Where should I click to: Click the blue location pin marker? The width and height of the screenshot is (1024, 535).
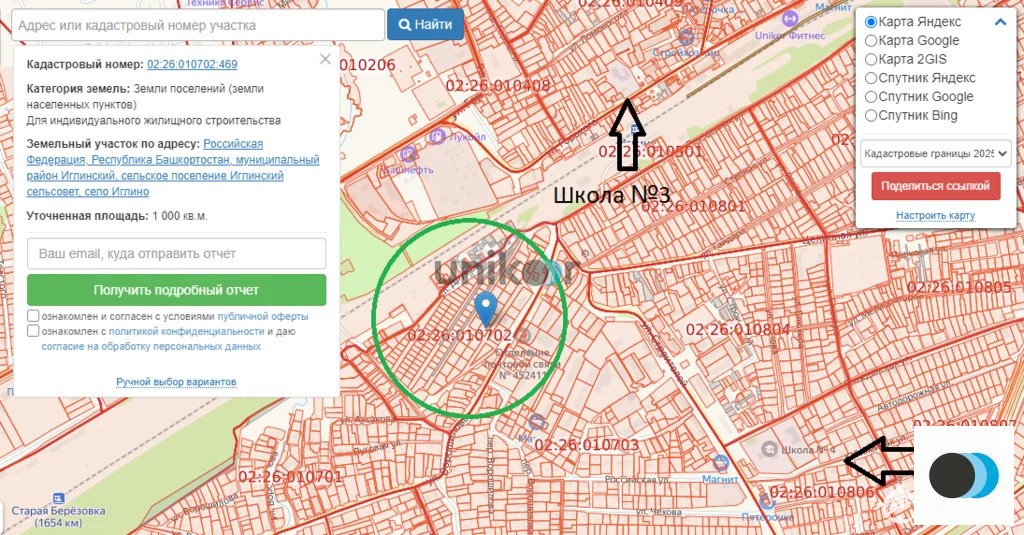click(485, 308)
